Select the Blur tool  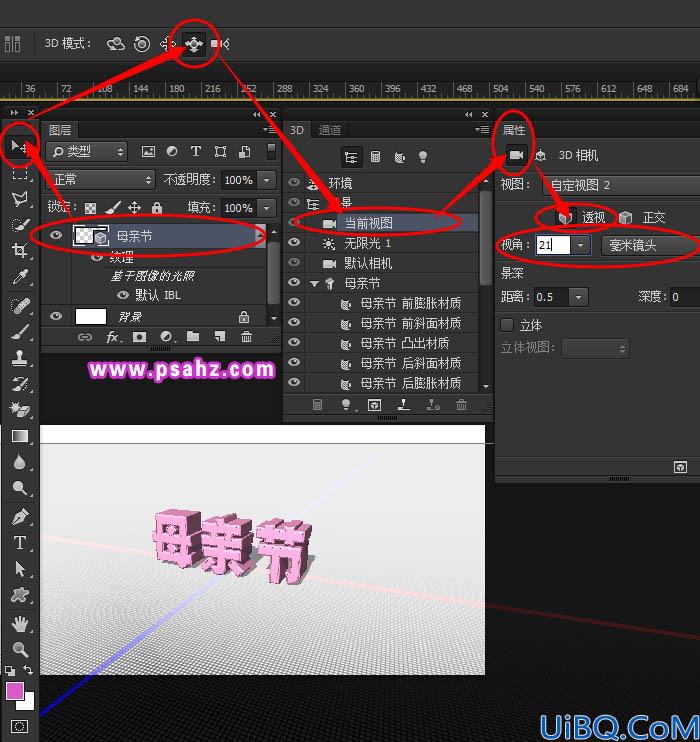click(19, 462)
